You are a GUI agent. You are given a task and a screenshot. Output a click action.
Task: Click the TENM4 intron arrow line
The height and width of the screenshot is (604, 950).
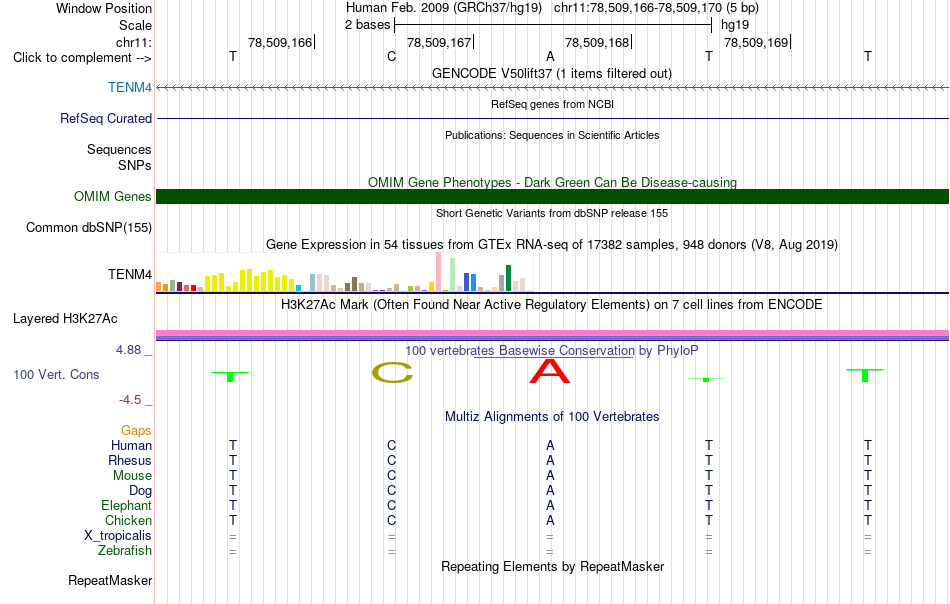pos(553,88)
